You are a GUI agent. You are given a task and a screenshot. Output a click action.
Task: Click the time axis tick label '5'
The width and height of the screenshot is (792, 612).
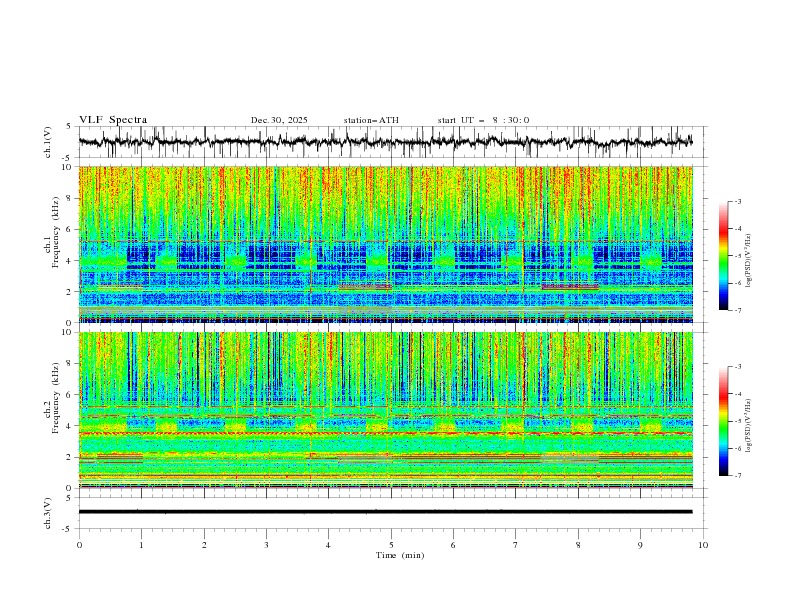(x=391, y=545)
